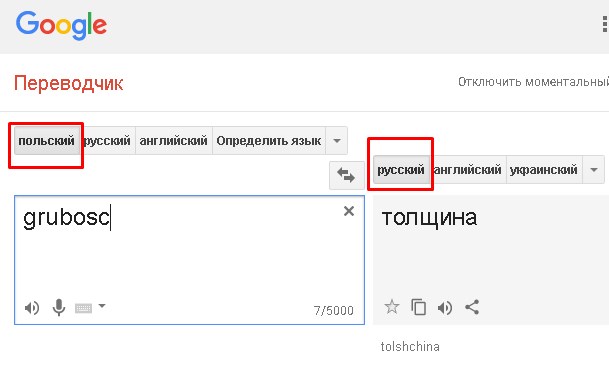
Task: Click the Google logo
Action: (x=61, y=25)
